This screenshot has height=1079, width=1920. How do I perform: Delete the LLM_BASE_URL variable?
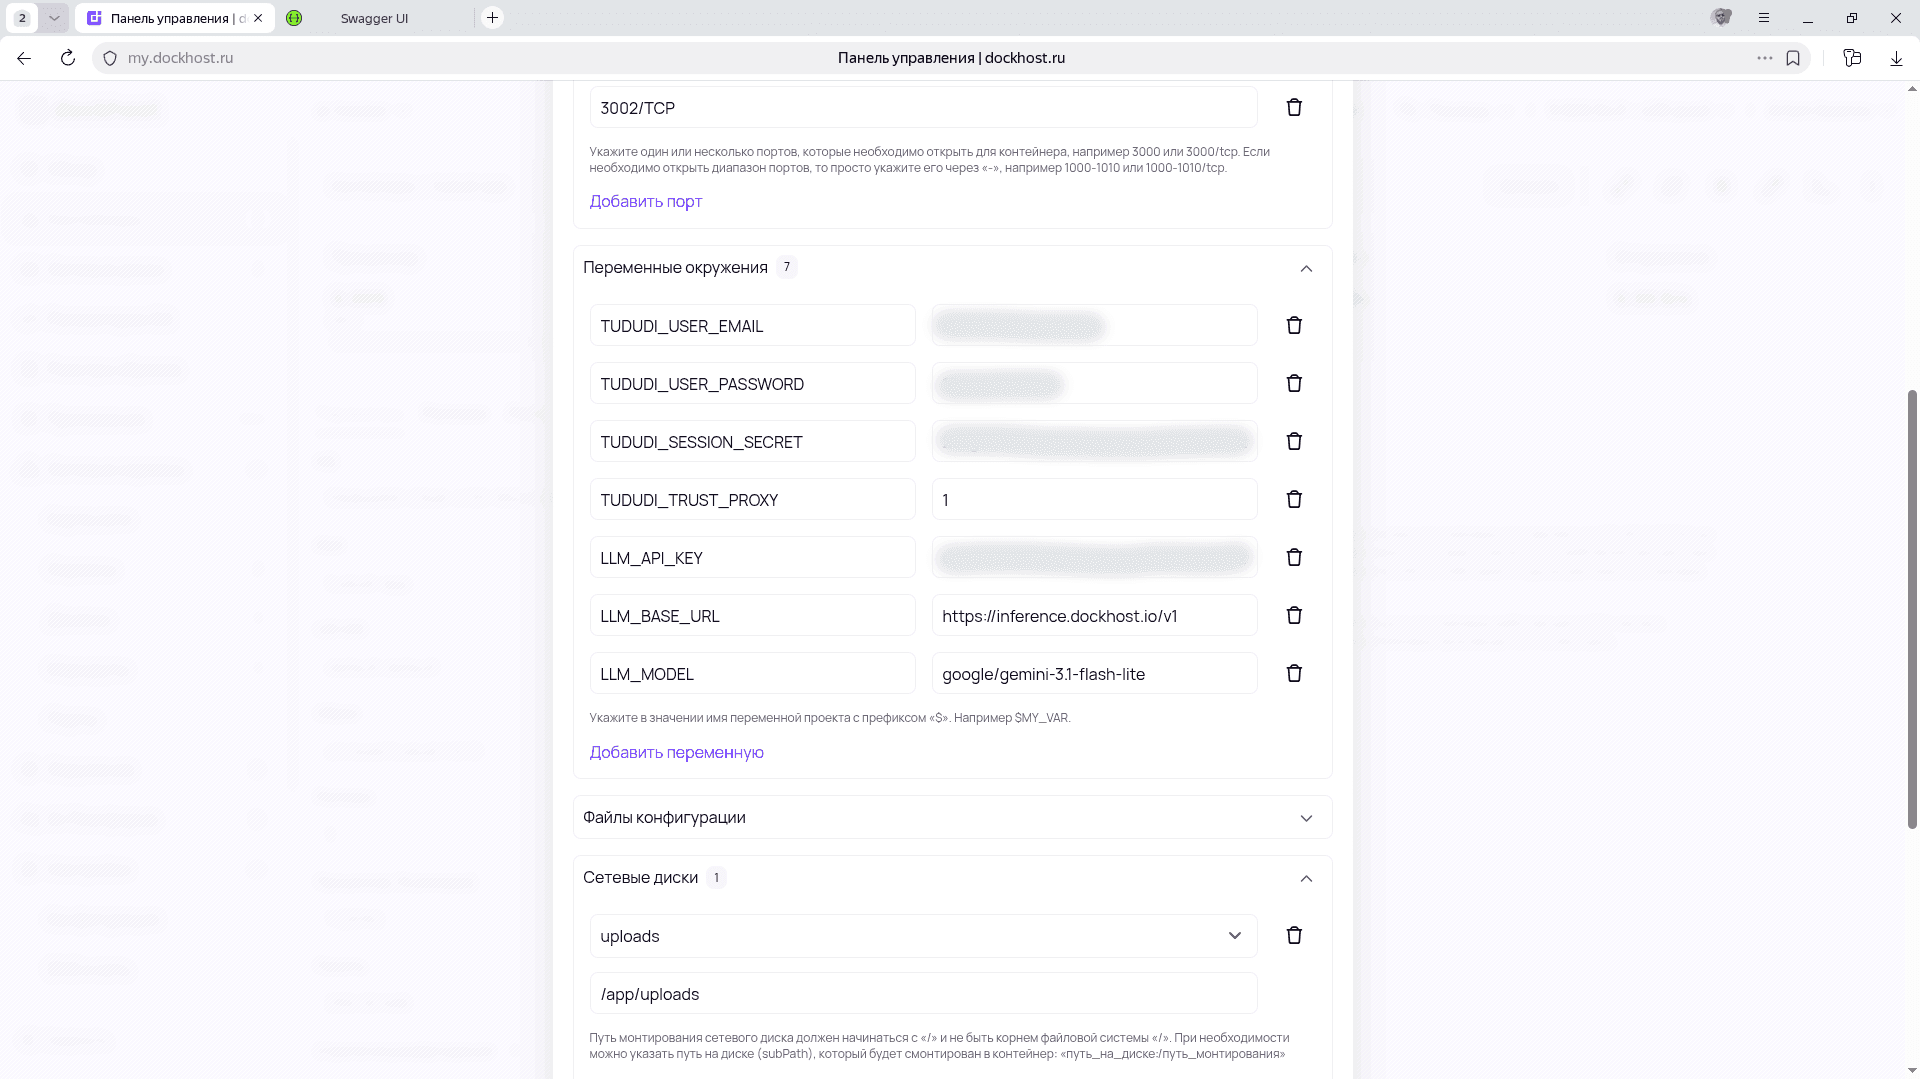point(1294,615)
